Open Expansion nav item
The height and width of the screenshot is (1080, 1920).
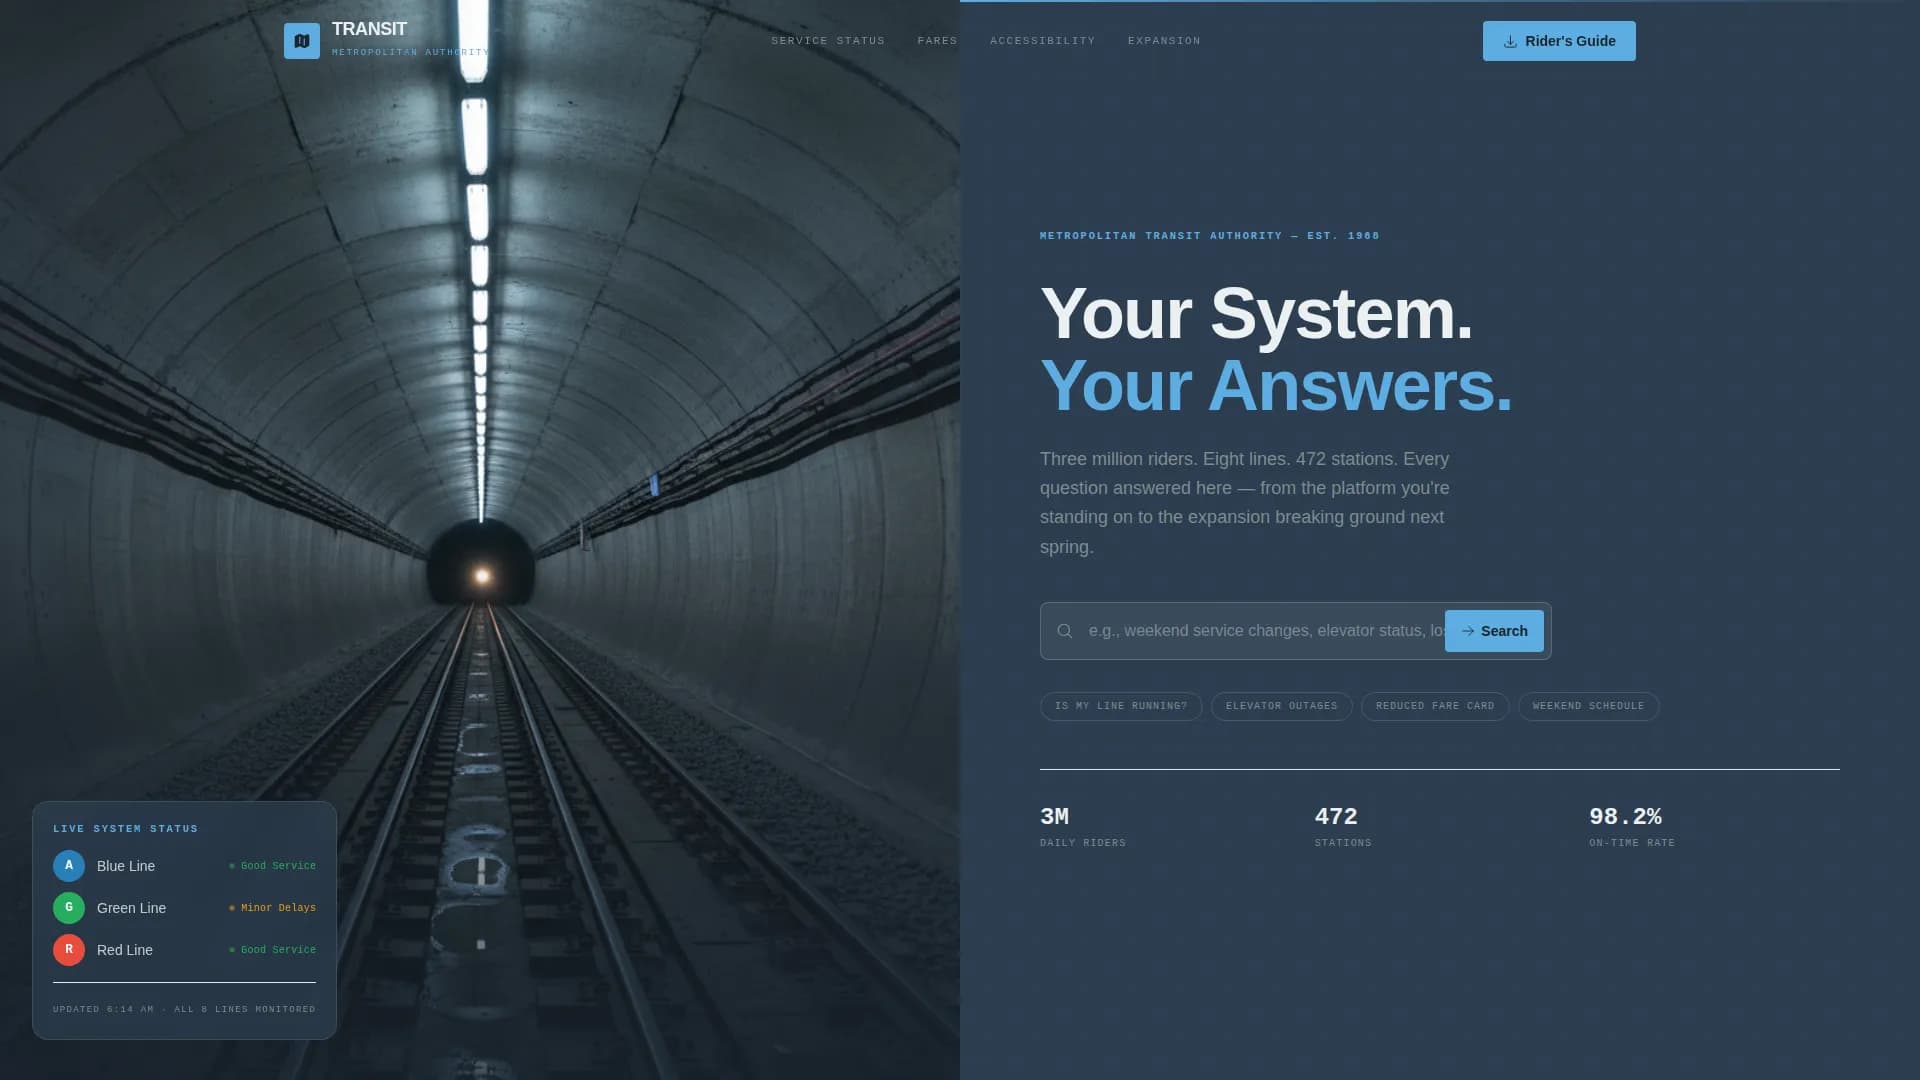coord(1164,41)
